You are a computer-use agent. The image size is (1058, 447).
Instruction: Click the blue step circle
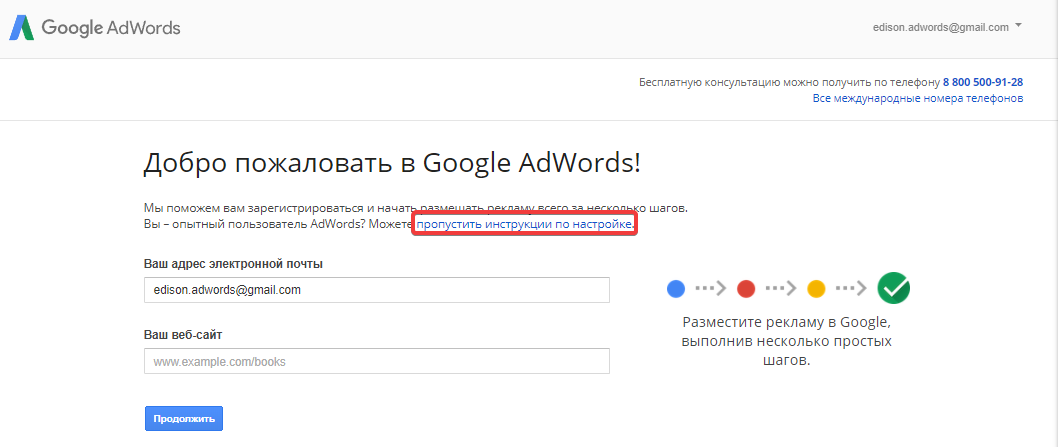pyautogui.click(x=675, y=289)
